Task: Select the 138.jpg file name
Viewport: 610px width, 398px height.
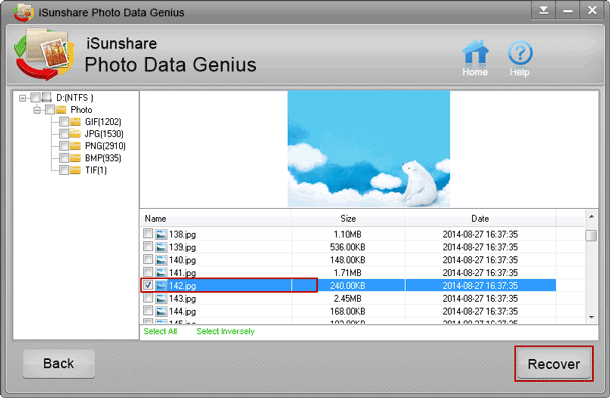Action: pyautogui.click(x=182, y=234)
